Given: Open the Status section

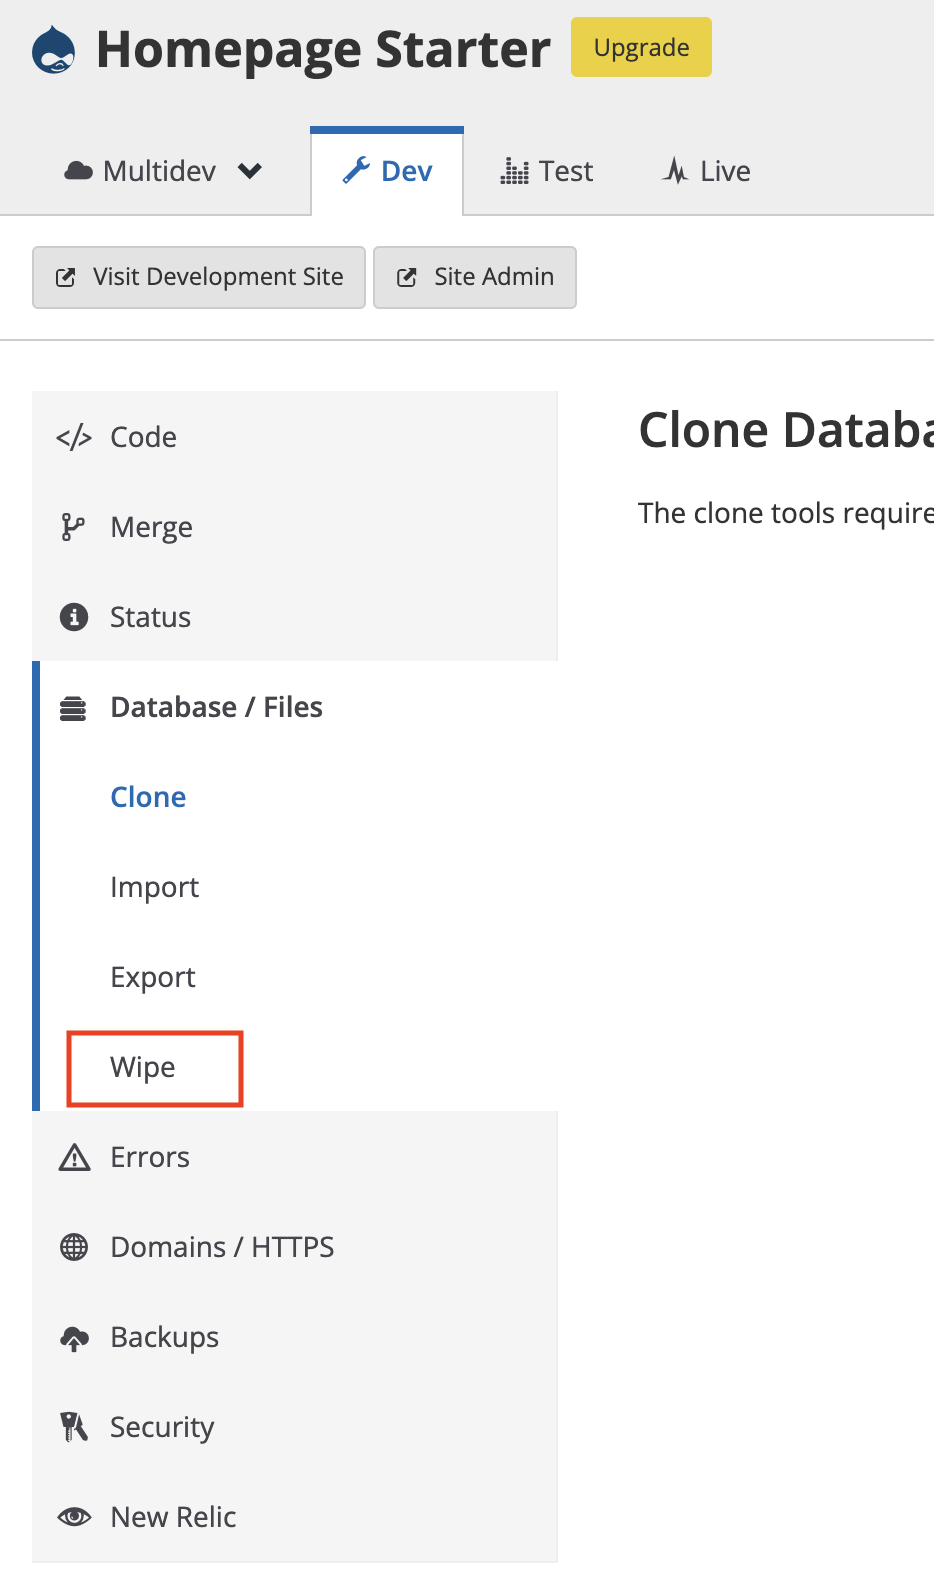Looking at the screenshot, I should pos(295,616).
